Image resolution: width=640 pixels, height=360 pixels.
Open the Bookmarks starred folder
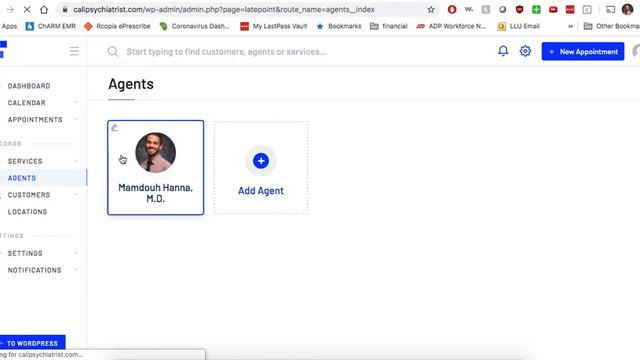tap(339, 26)
